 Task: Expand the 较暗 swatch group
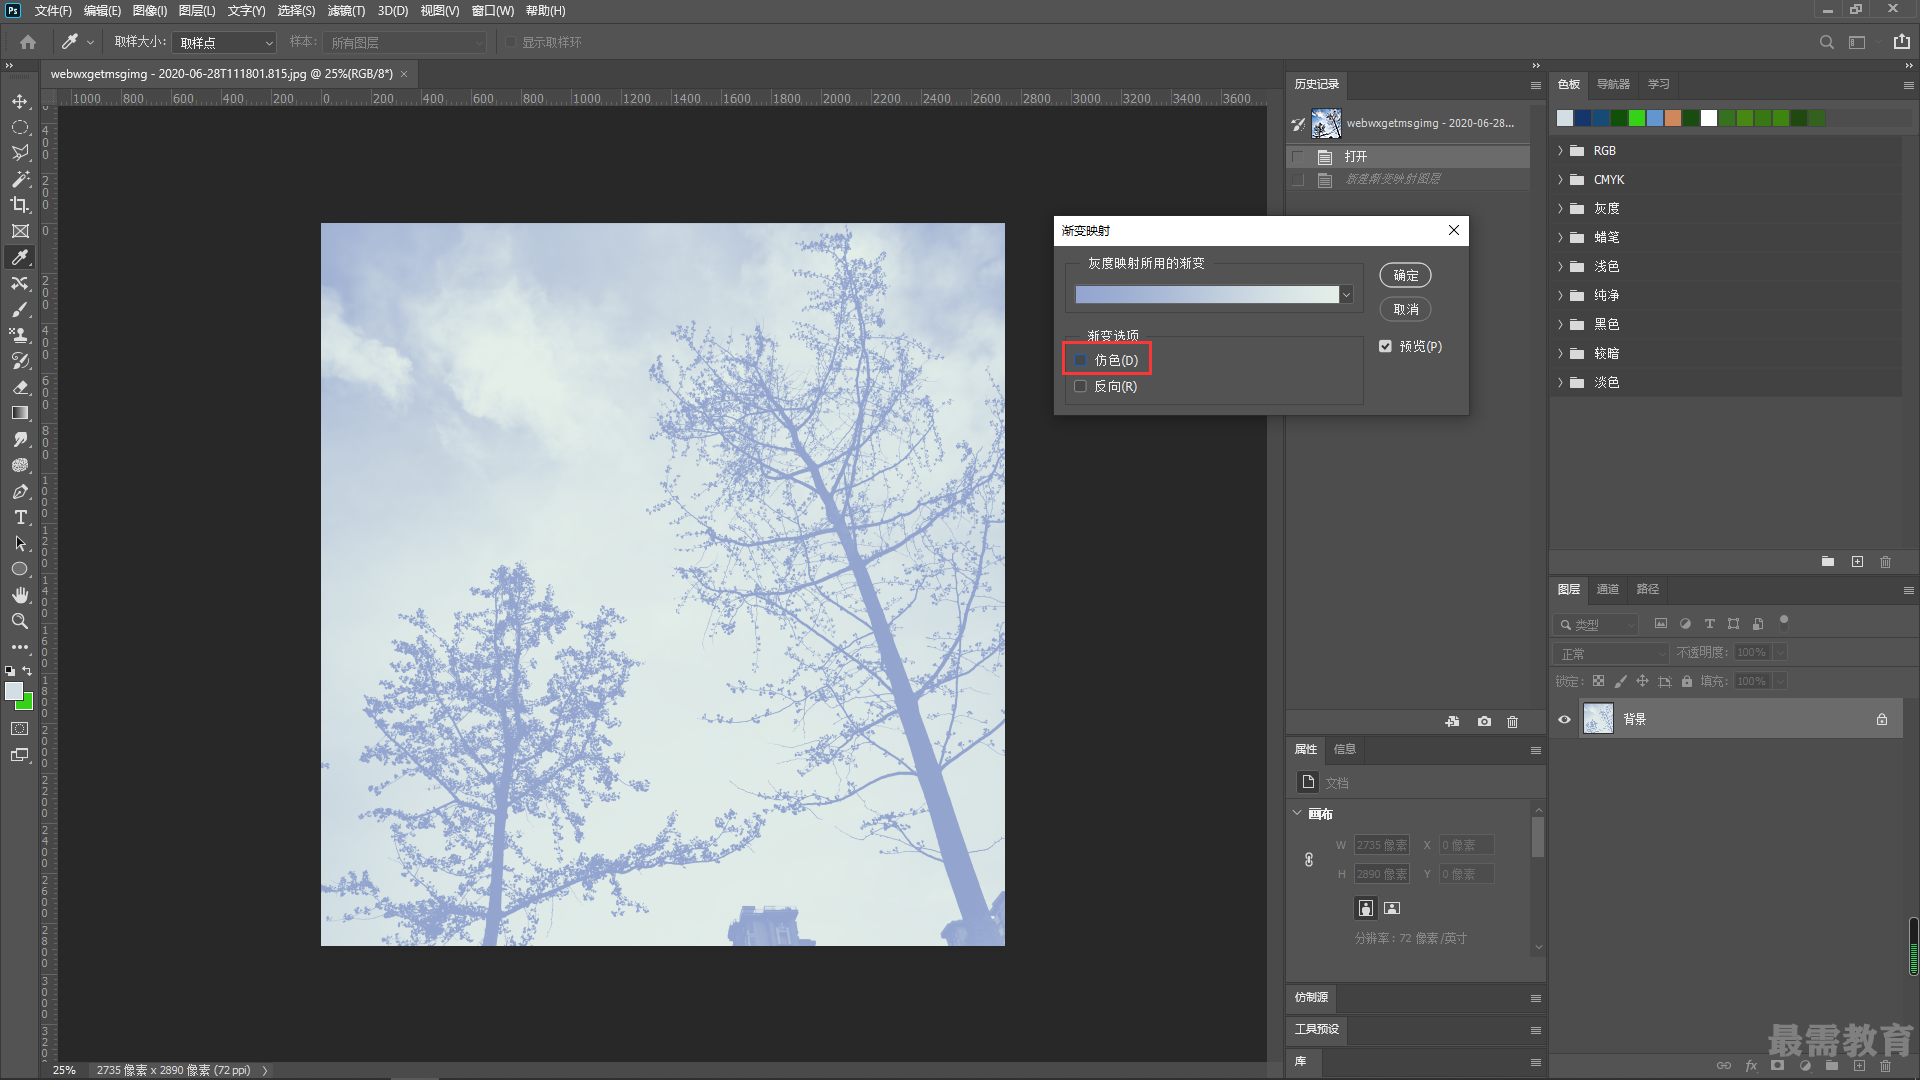[1560, 354]
